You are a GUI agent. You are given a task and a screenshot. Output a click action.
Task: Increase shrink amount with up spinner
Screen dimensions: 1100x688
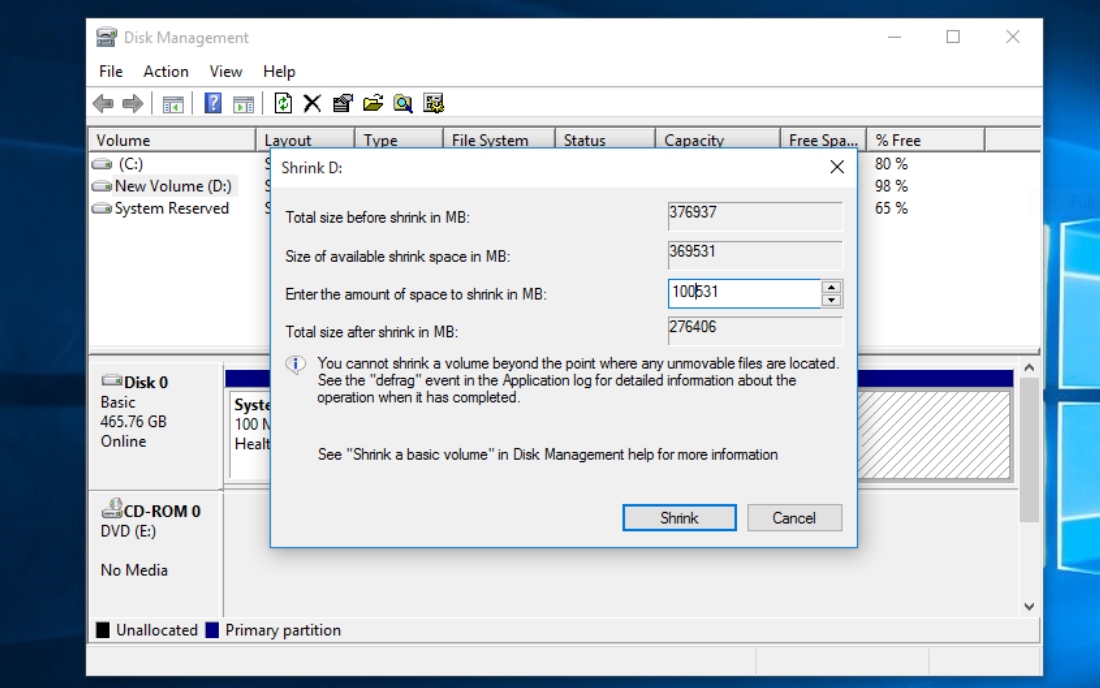(831, 287)
